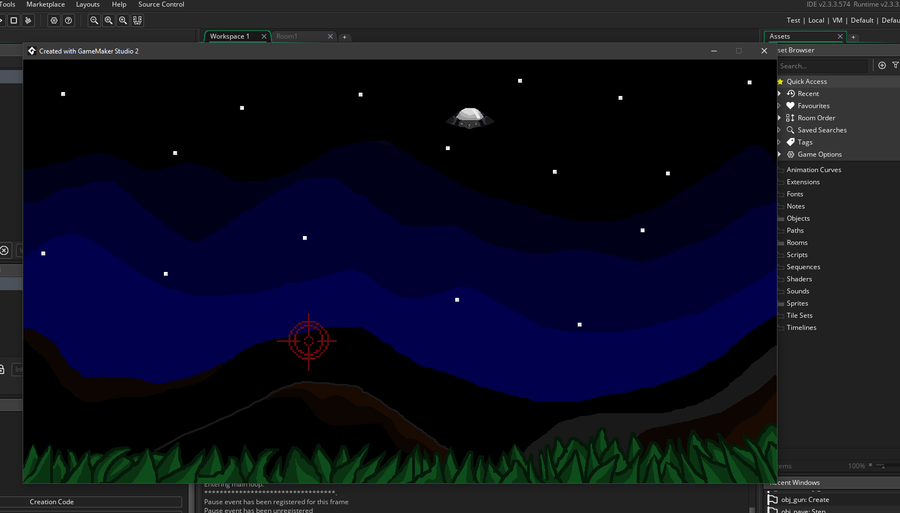Viewport: 900px width, 513px height.
Task: Click the Local target option
Action: tap(816, 20)
